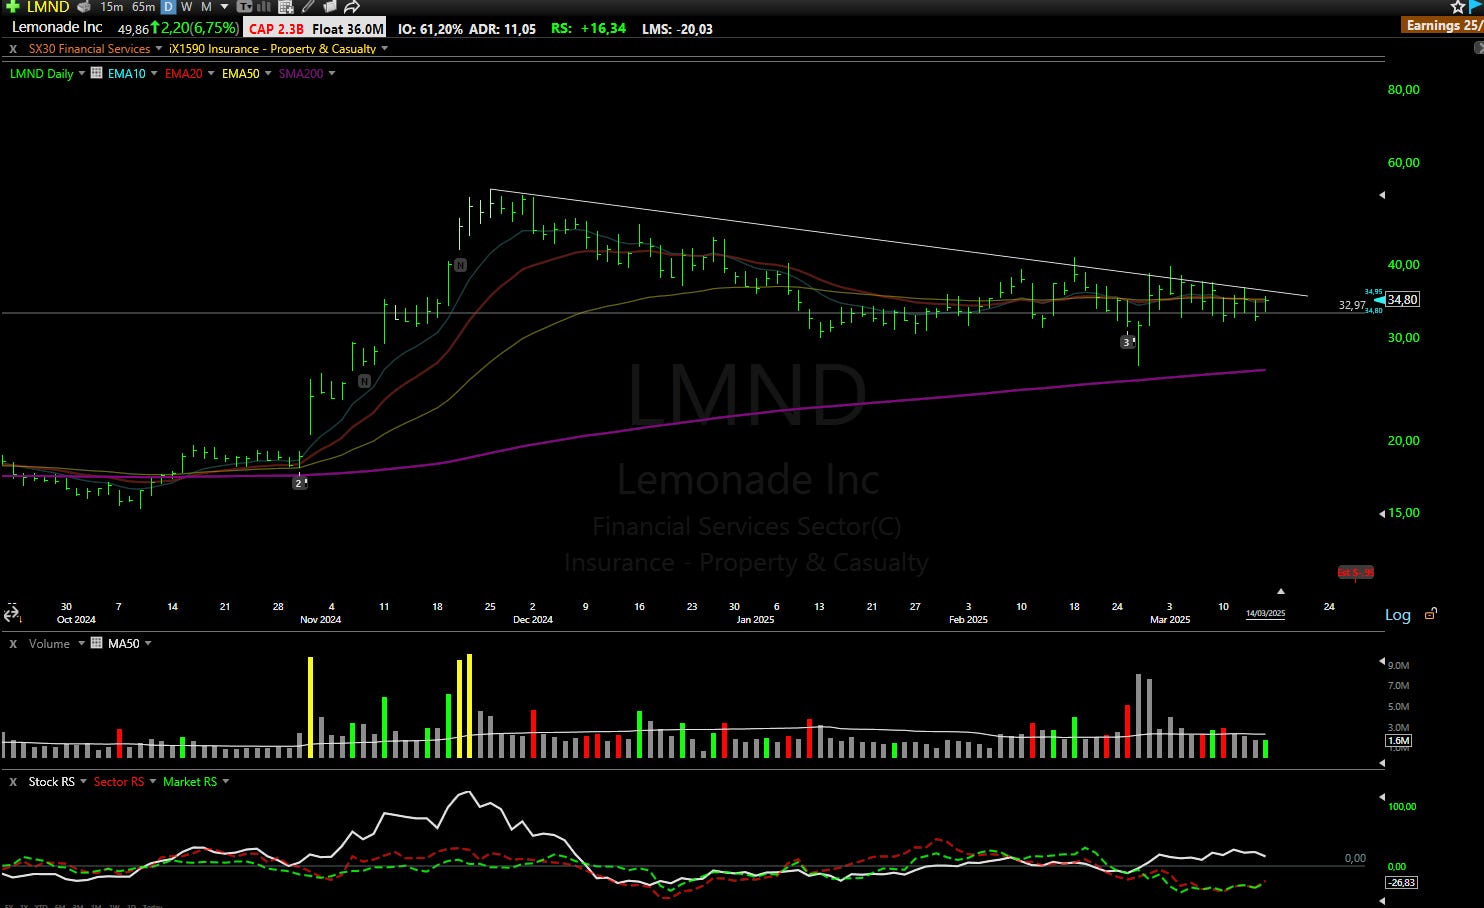
Task: Click the blue flag icon
Action: click(1476, 6)
